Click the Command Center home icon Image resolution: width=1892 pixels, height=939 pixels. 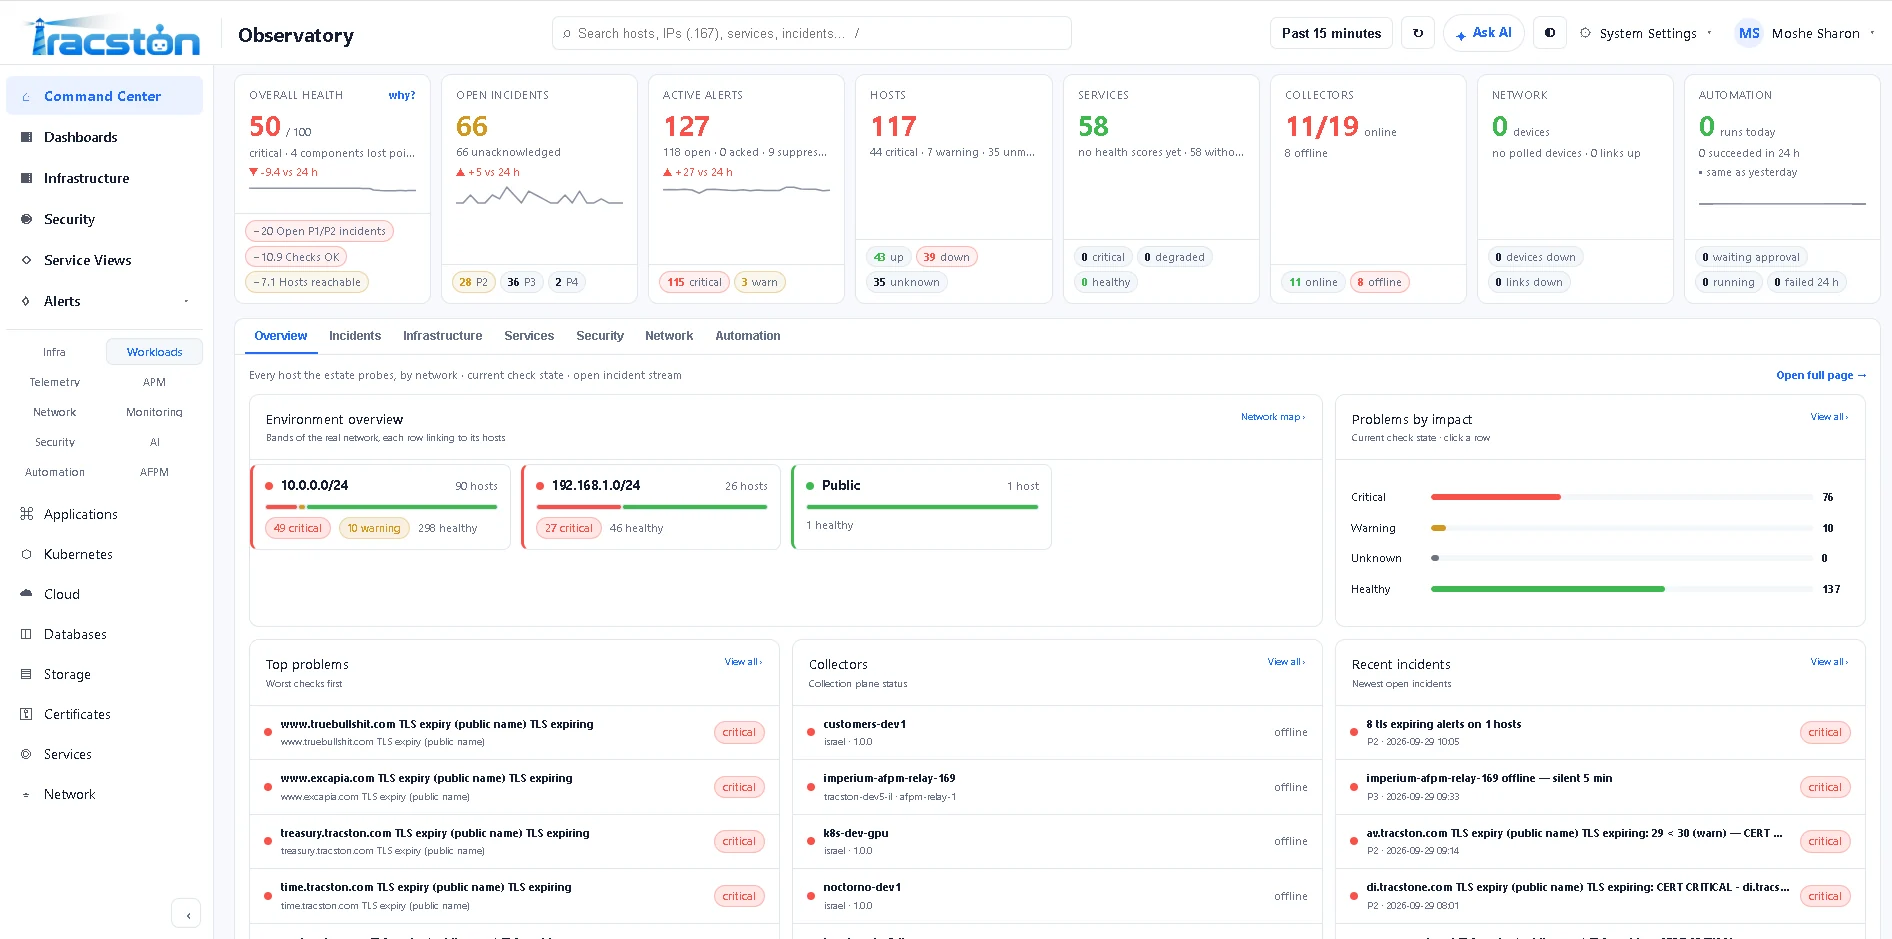26,97
